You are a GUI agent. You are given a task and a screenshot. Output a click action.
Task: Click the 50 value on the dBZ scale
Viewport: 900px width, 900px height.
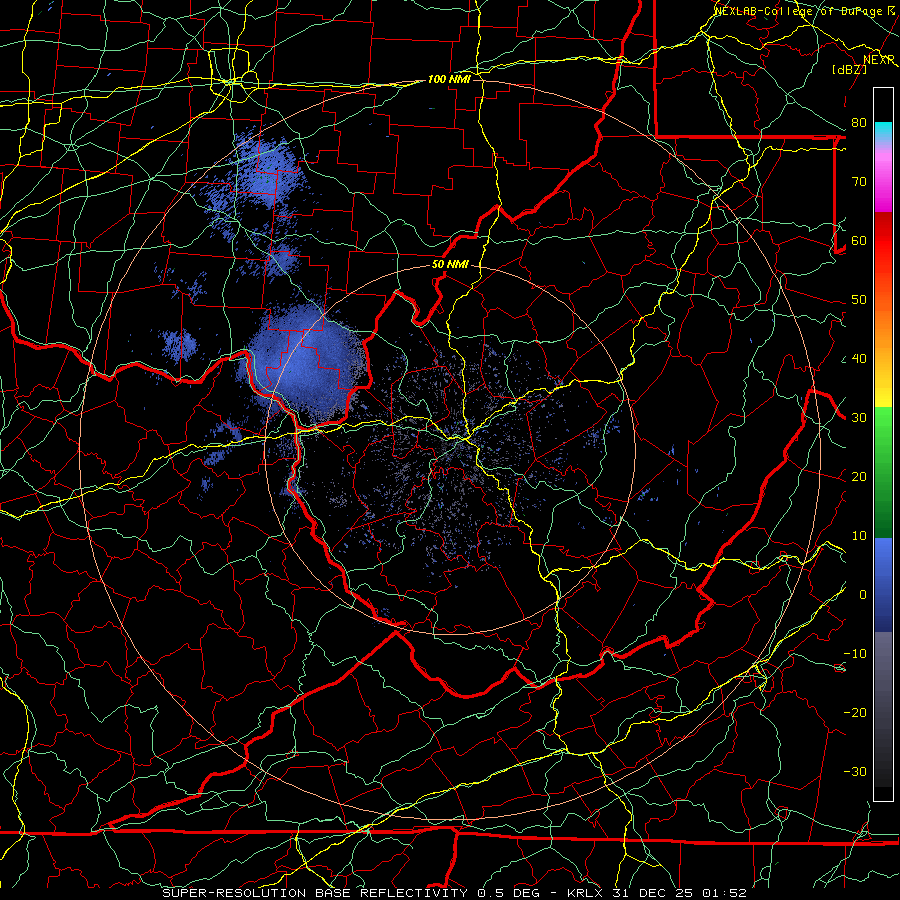point(859,300)
